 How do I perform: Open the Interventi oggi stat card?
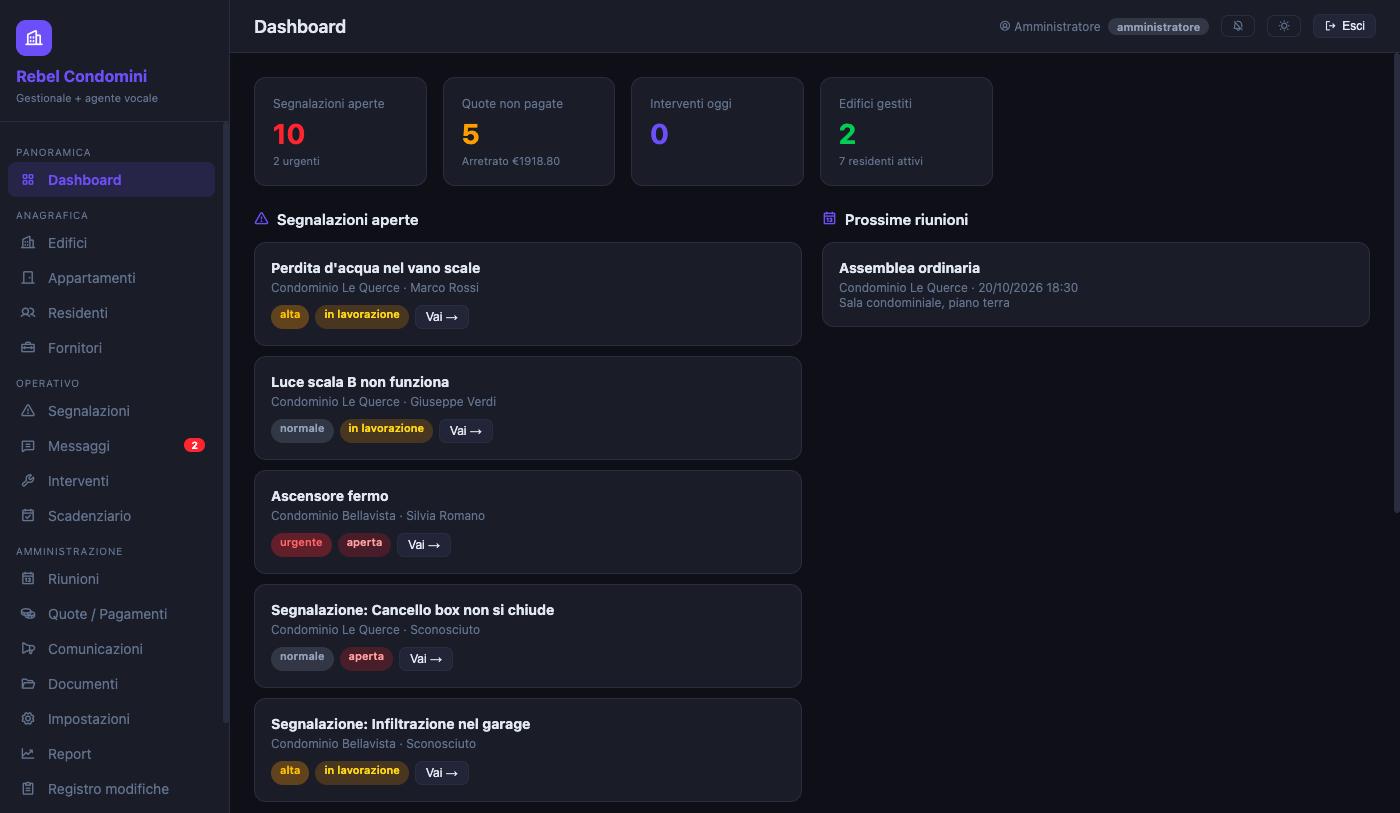[x=717, y=131]
